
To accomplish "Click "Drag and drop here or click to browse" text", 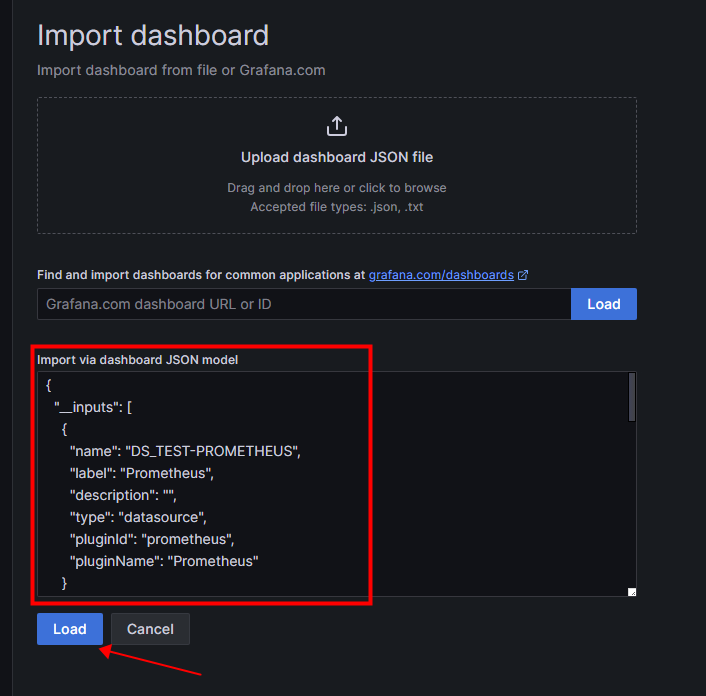I will click(x=337, y=188).
